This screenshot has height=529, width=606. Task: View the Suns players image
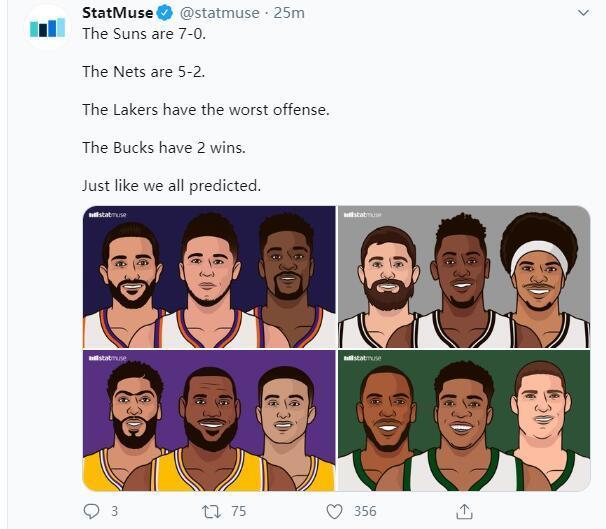[209, 277]
